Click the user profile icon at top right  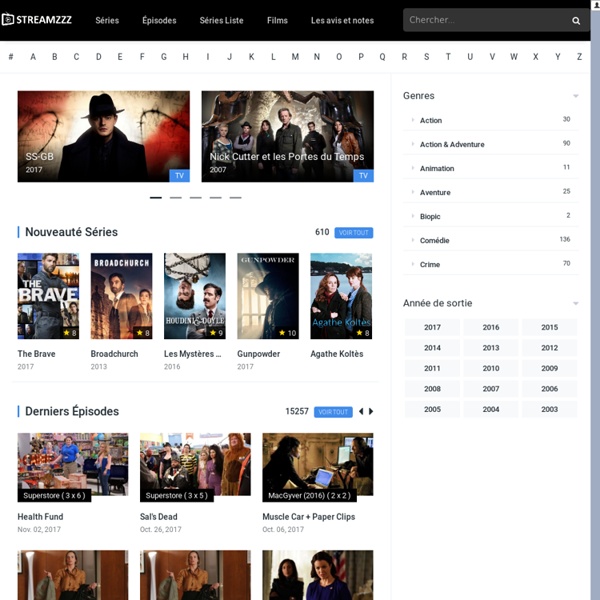[x=596, y=5]
